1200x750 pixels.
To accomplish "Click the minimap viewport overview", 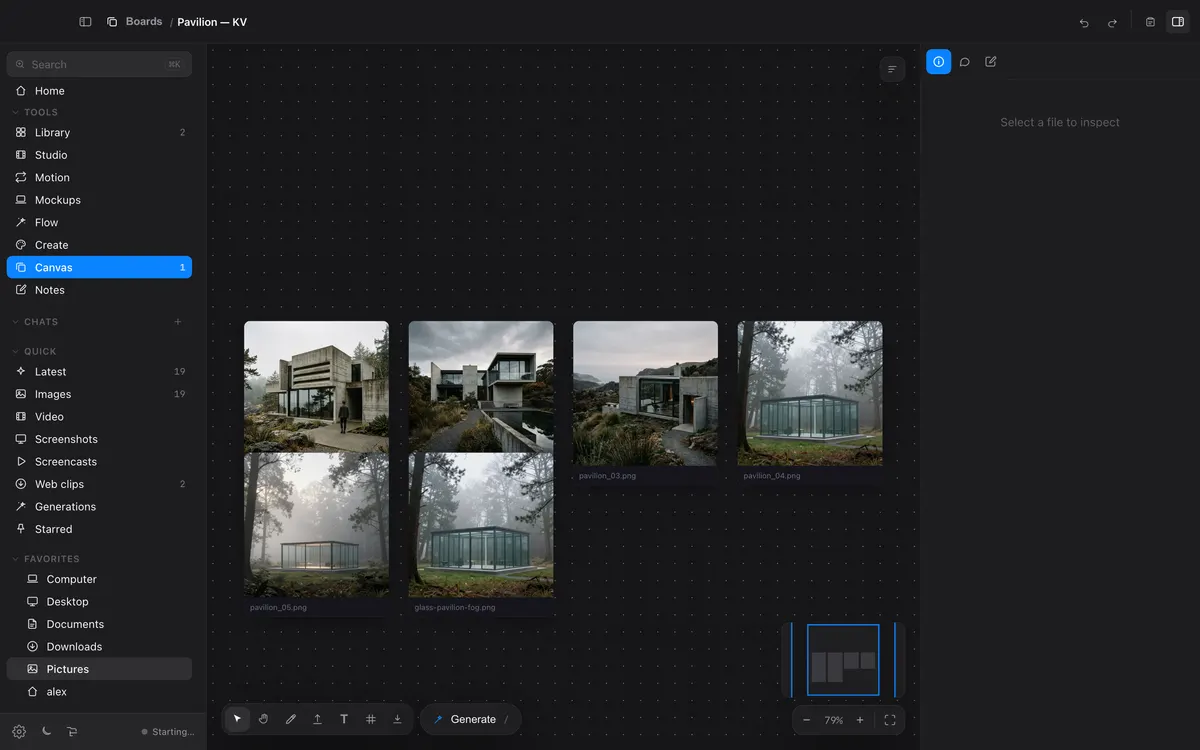I will (843, 660).
